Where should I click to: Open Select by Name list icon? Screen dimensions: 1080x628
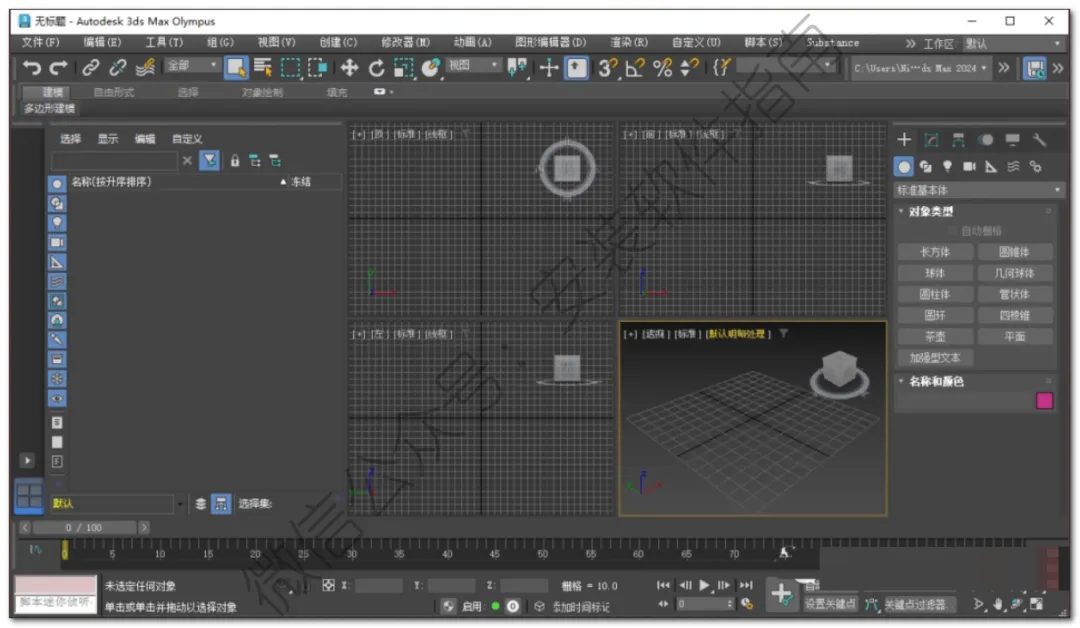(263, 67)
